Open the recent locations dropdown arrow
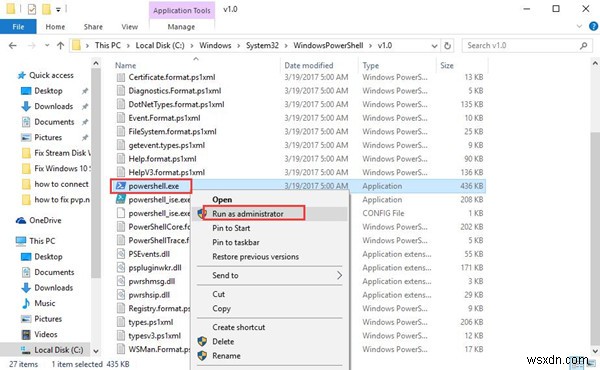Viewport: 600px width, 370px height. click(47, 46)
